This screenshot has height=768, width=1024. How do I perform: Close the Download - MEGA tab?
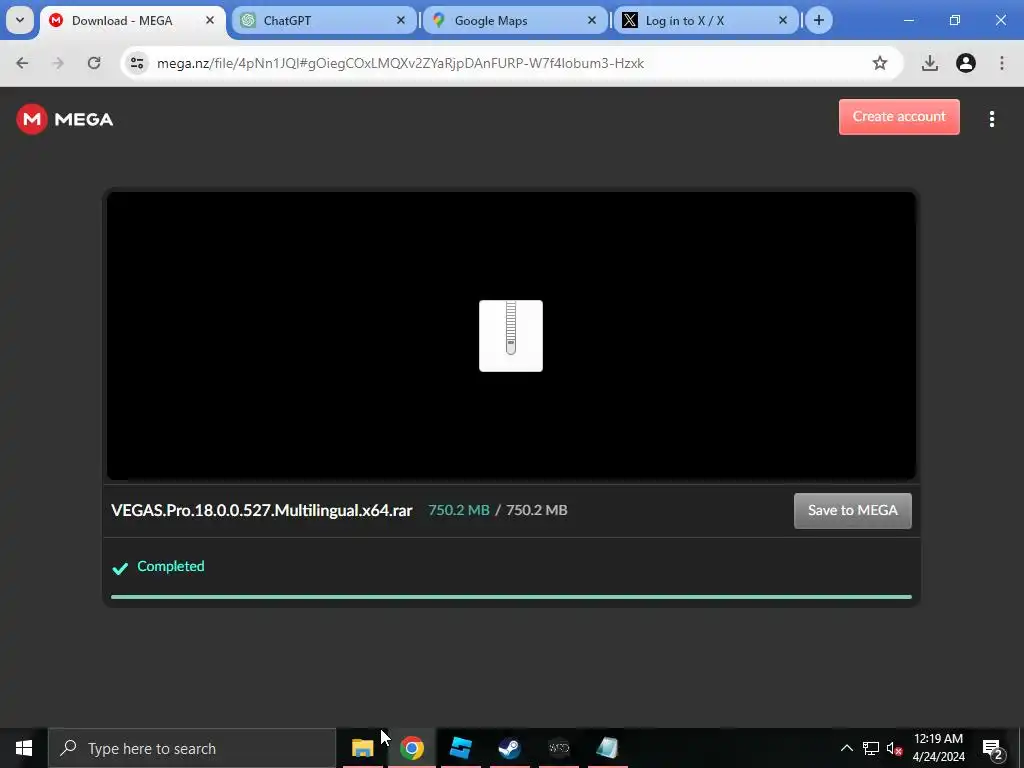210,20
